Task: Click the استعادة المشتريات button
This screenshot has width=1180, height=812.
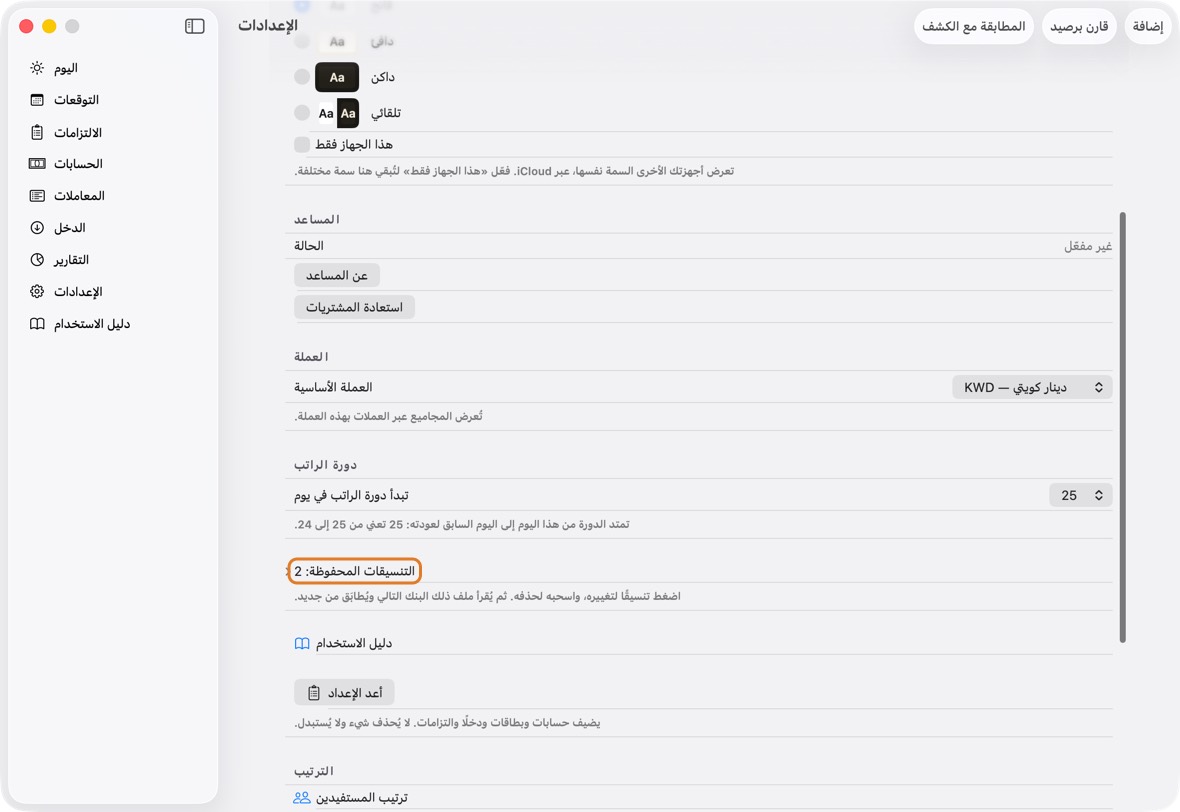Action: pos(354,307)
